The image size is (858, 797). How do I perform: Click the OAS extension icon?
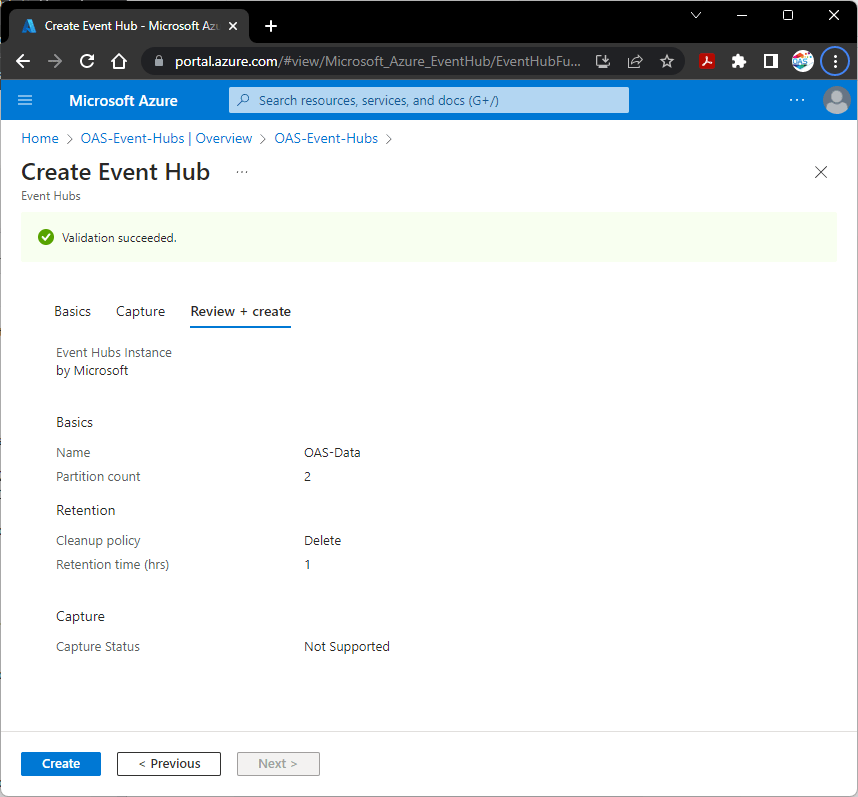(802, 61)
